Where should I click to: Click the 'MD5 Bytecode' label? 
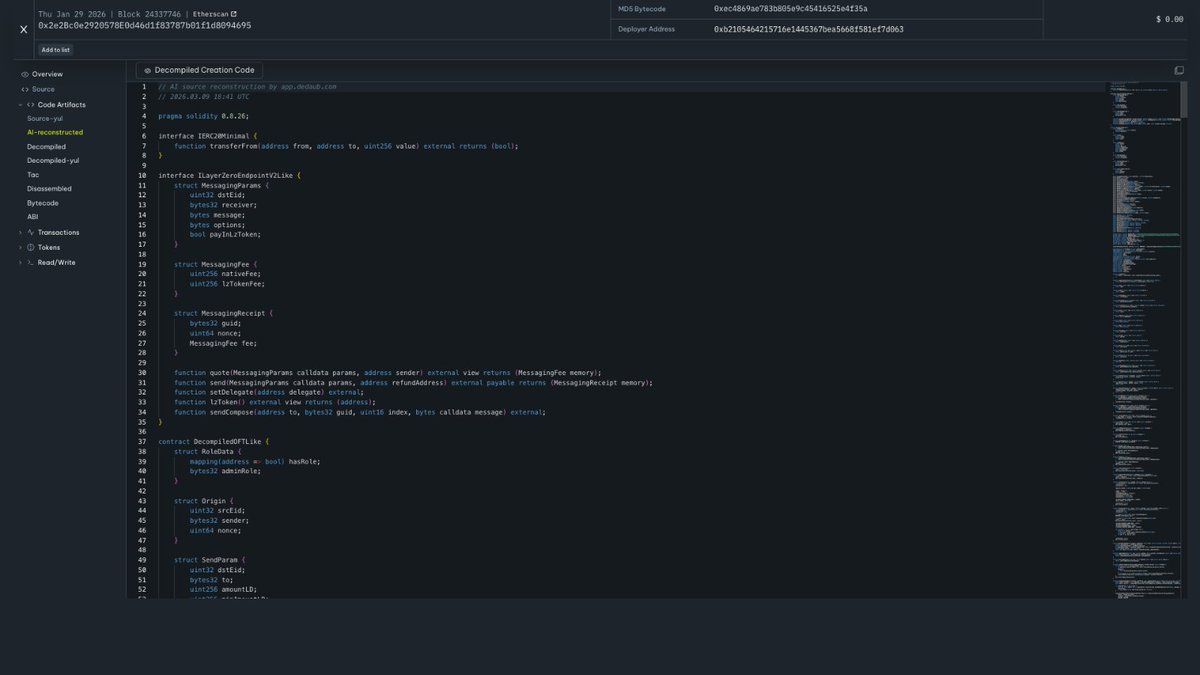(x=642, y=9)
